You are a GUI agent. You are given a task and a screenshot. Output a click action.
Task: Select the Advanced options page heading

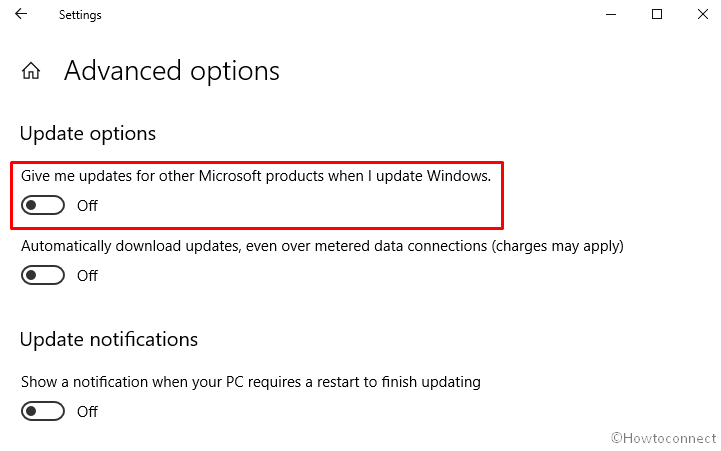172,71
